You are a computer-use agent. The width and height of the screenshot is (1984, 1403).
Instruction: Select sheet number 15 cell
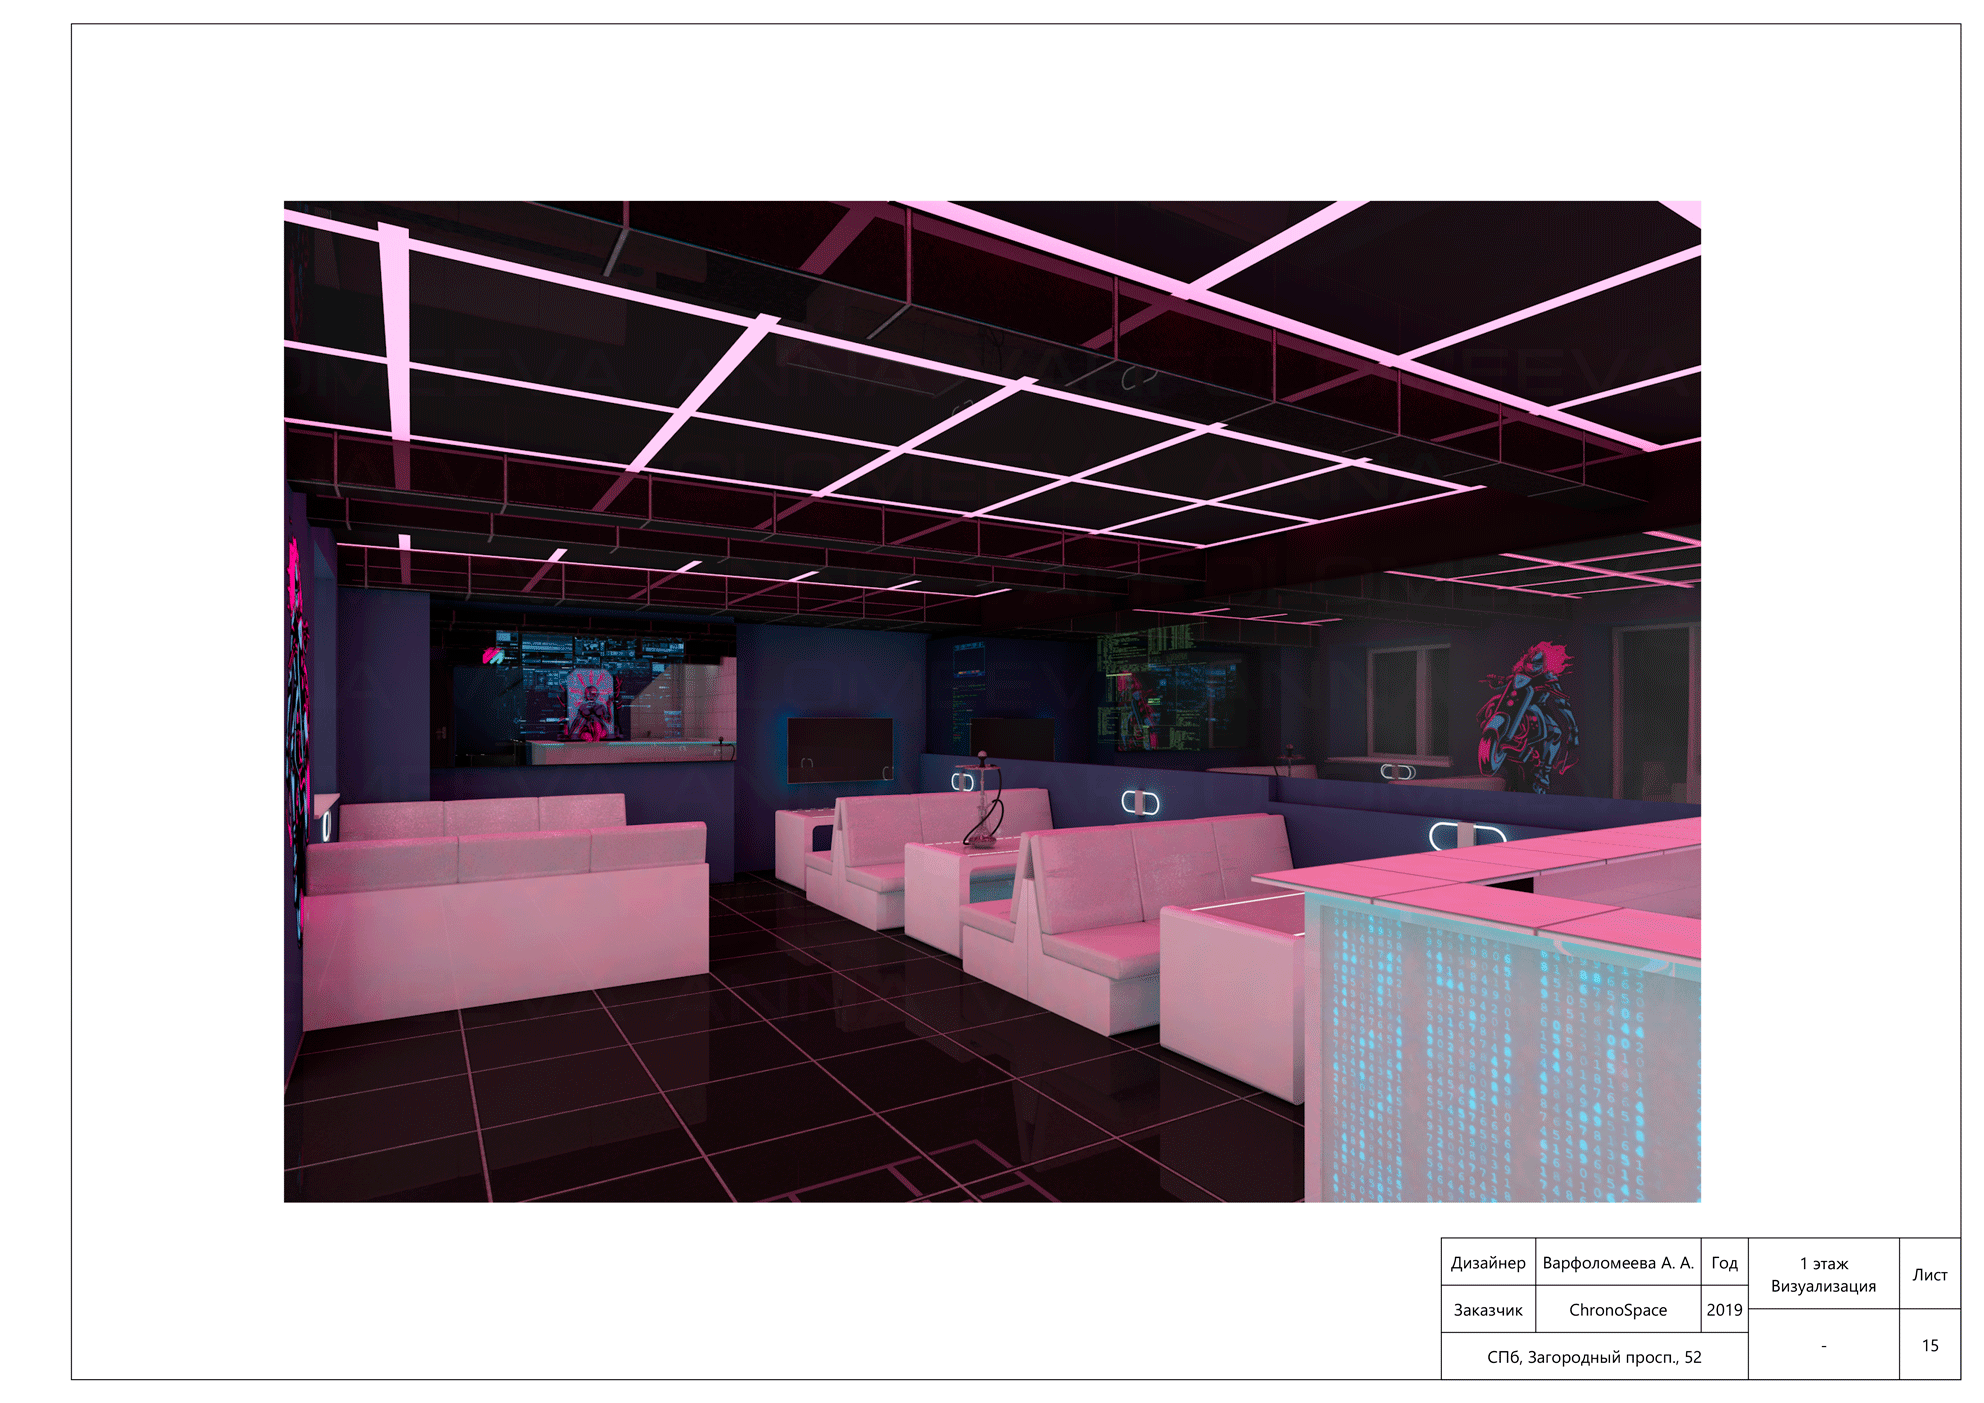pyautogui.click(x=1929, y=1345)
